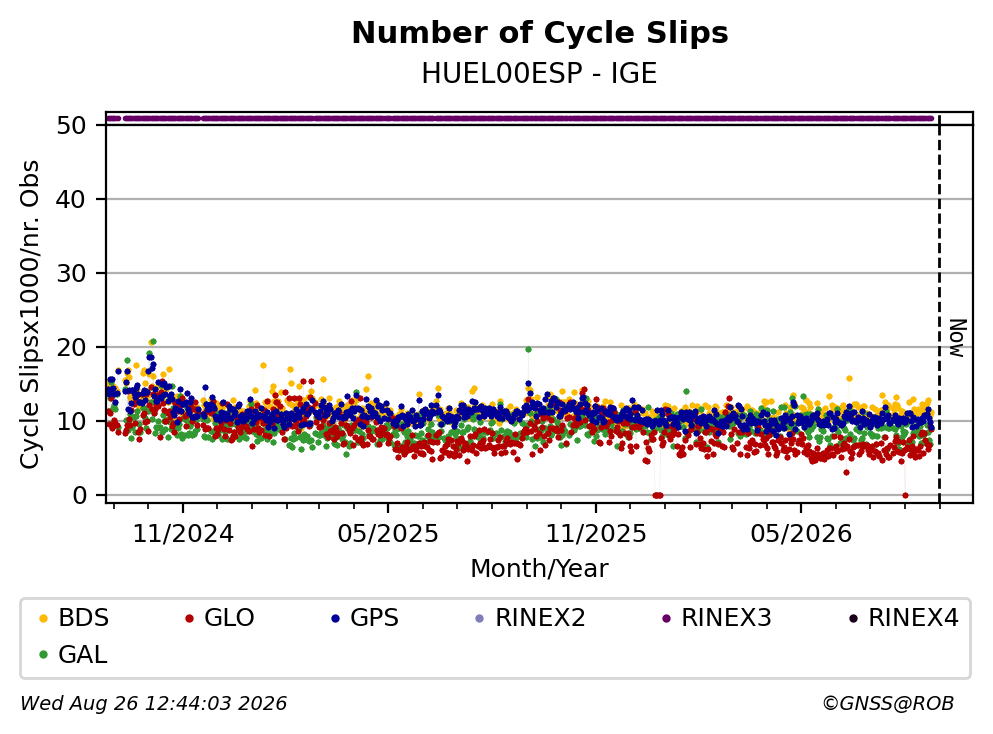Click the 11/2025 x-axis tick label
Viewport: 993px width, 734px height.
596,534
